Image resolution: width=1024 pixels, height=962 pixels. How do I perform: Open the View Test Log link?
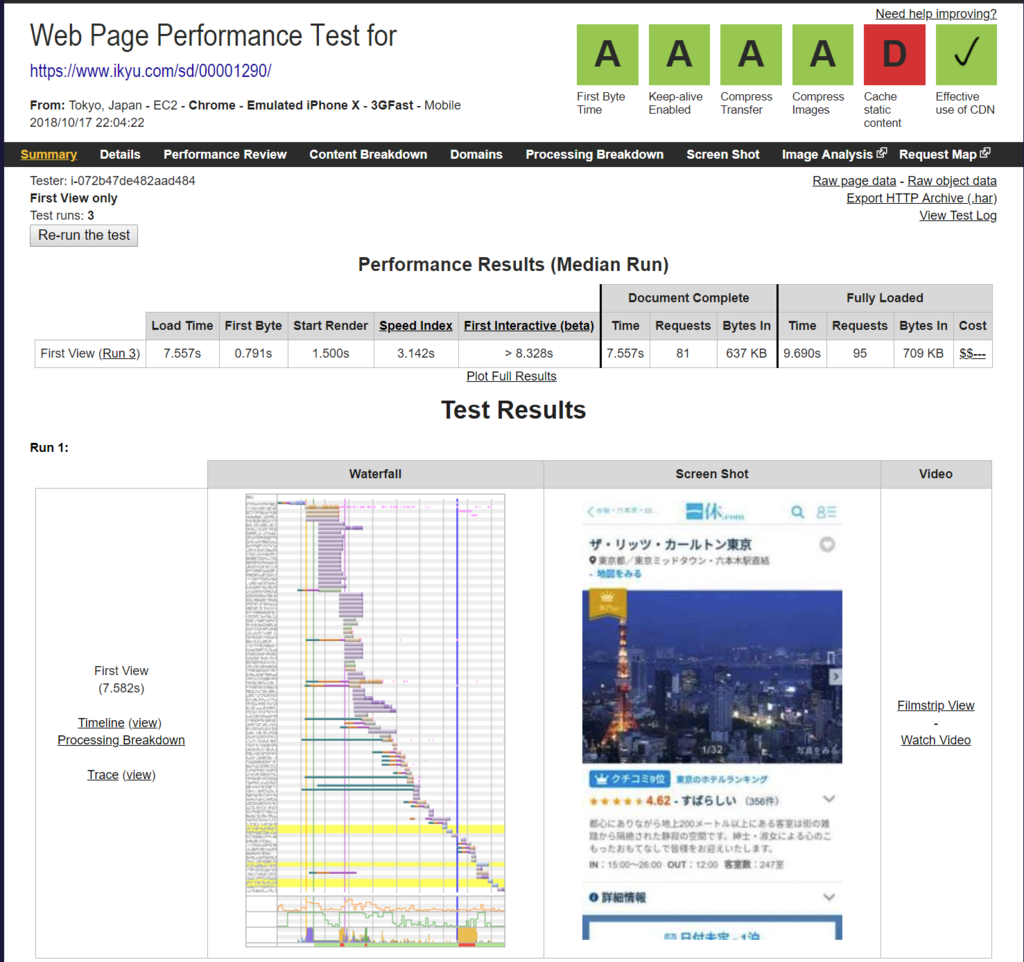tap(958, 216)
